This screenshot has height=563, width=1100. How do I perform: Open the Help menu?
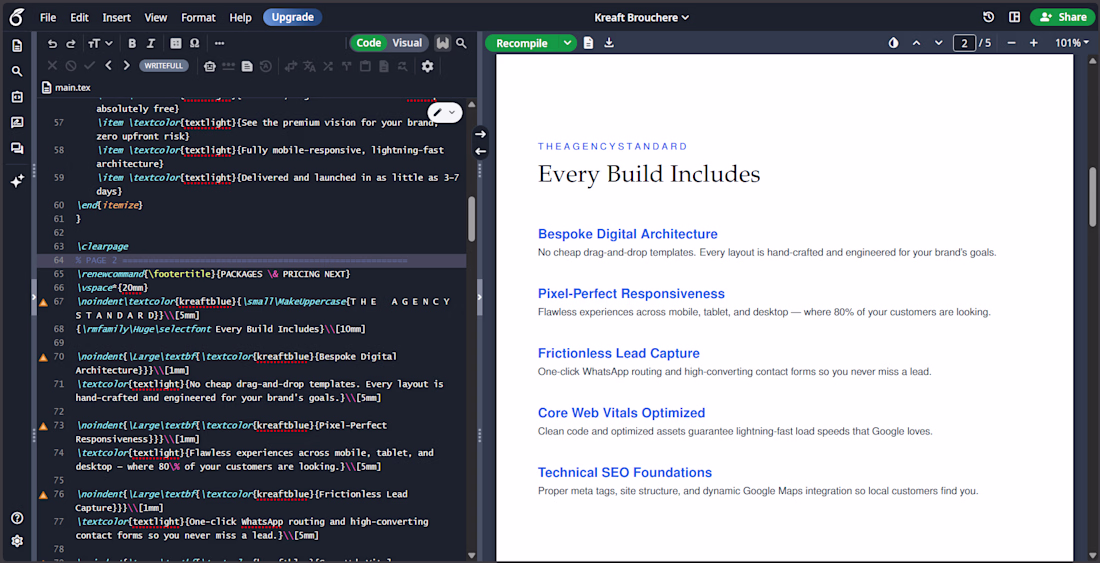[241, 18]
